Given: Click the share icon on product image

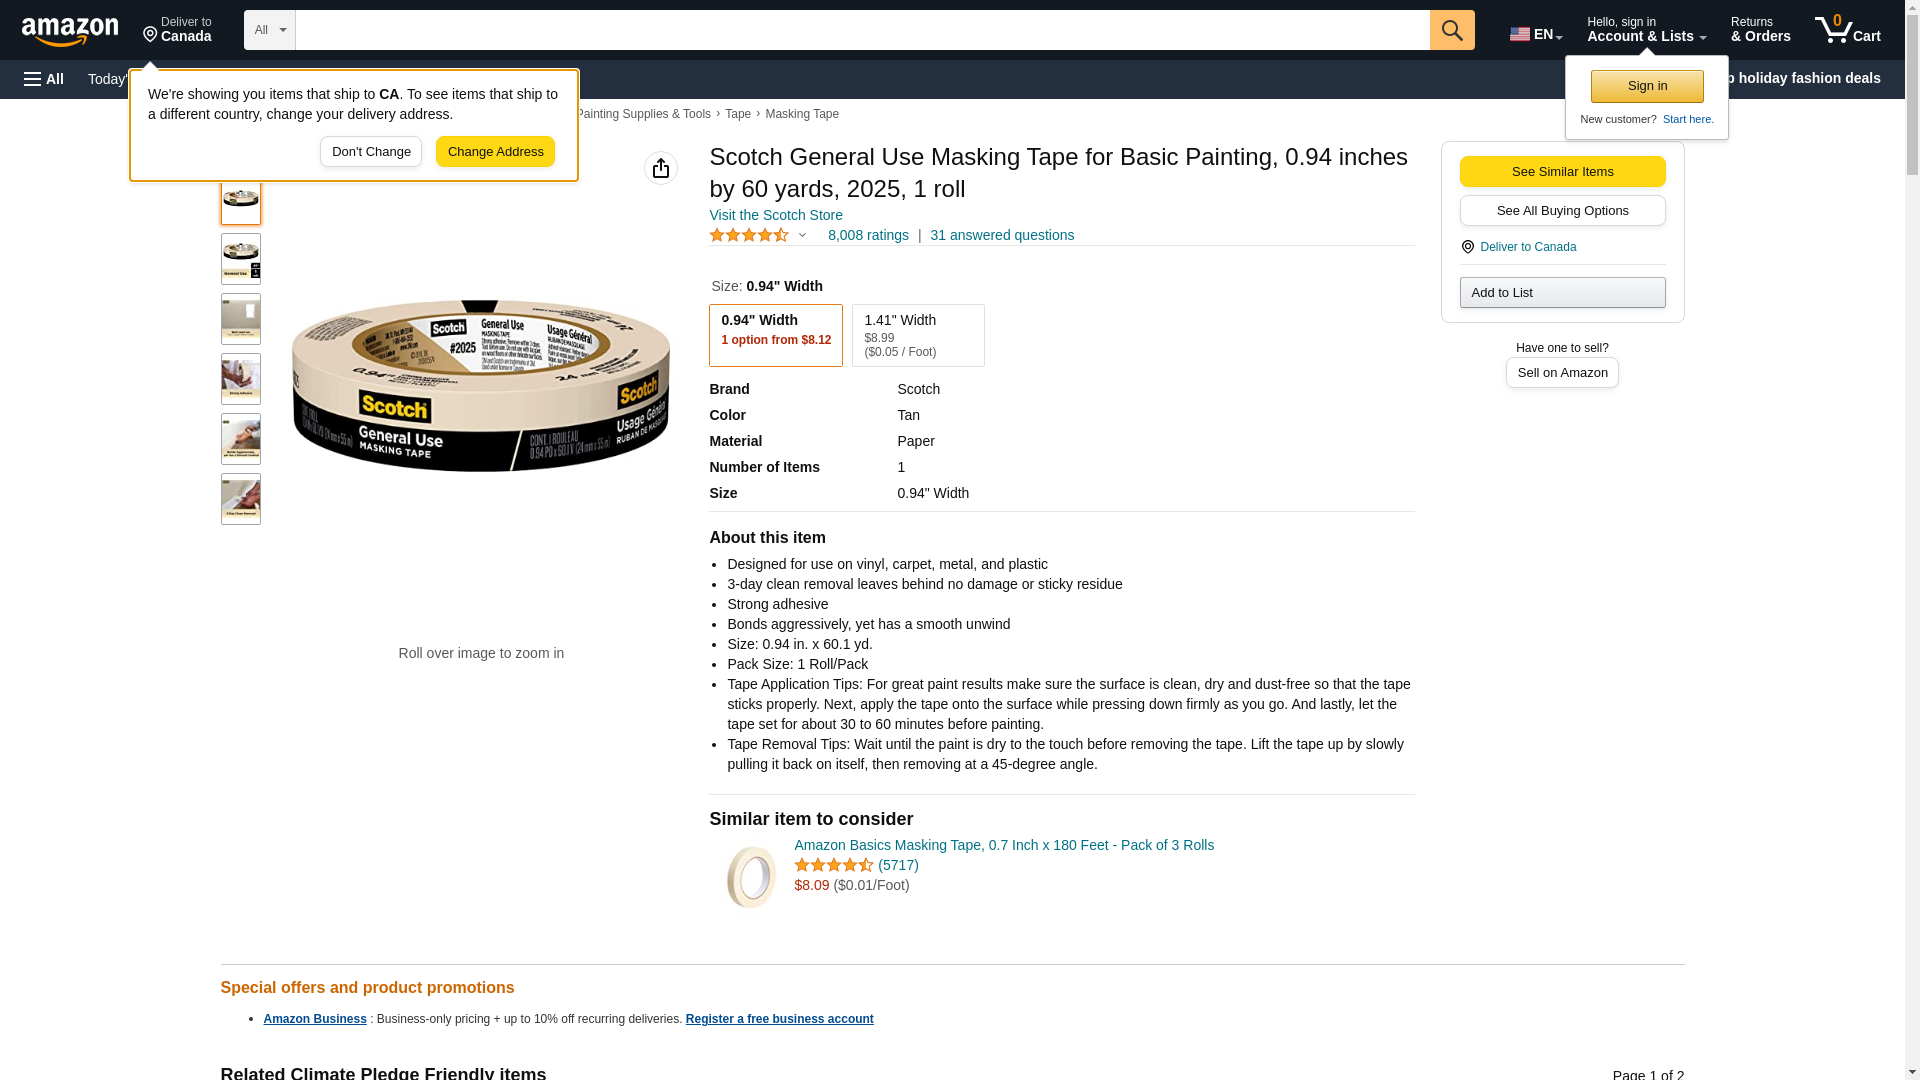Looking at the screenshot, I should tap(661, 168).
